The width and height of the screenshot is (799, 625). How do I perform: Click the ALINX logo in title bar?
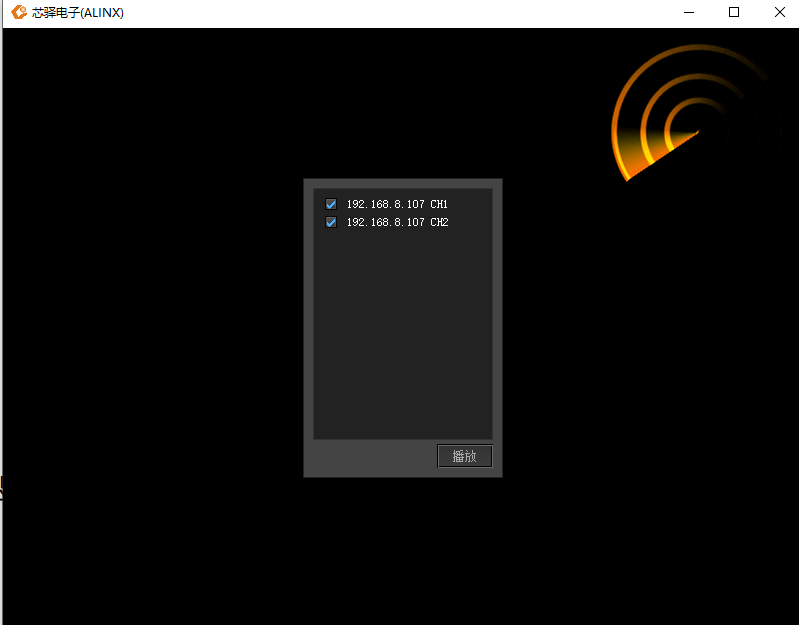[19, 12]
